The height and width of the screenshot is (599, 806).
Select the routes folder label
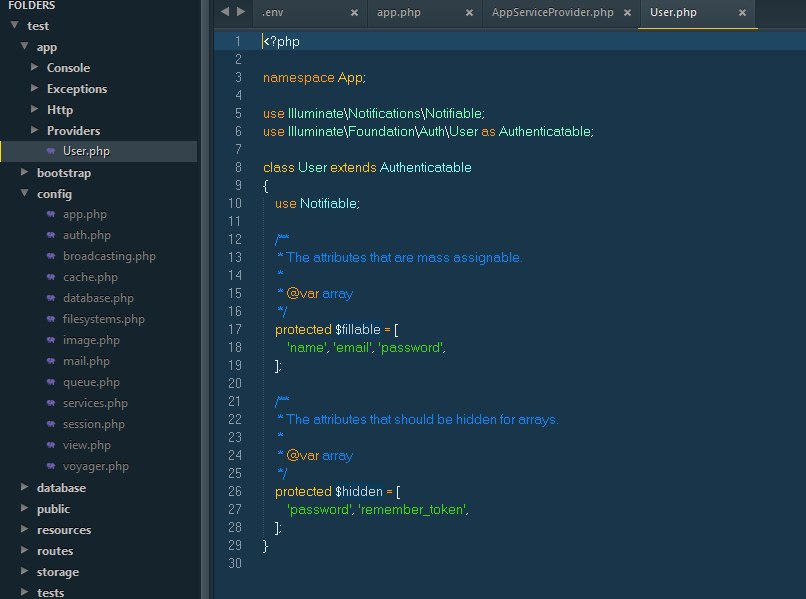point(55,551)
